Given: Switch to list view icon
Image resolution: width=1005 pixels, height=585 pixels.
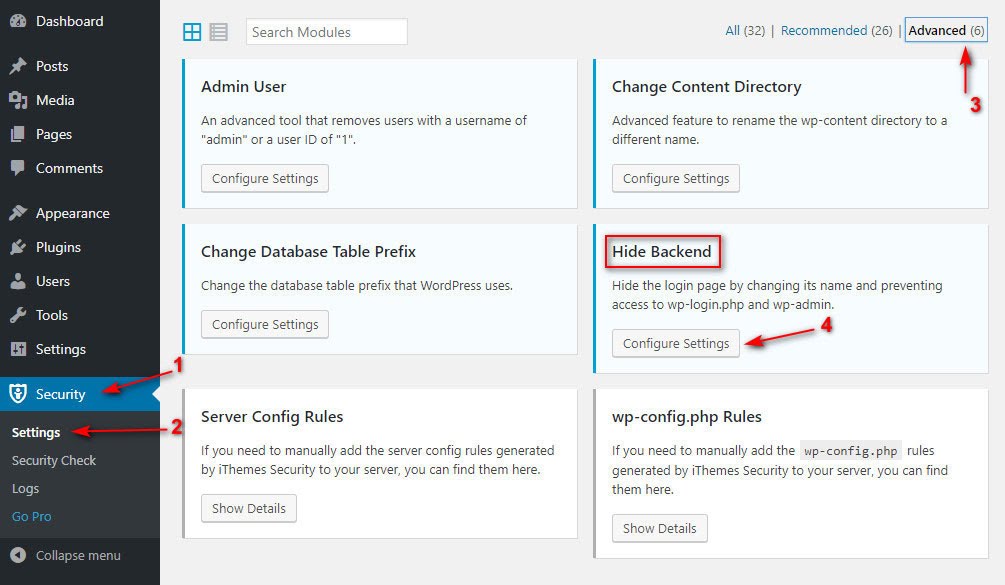Looking at the screenshot, I should click(x=218, y=32).
